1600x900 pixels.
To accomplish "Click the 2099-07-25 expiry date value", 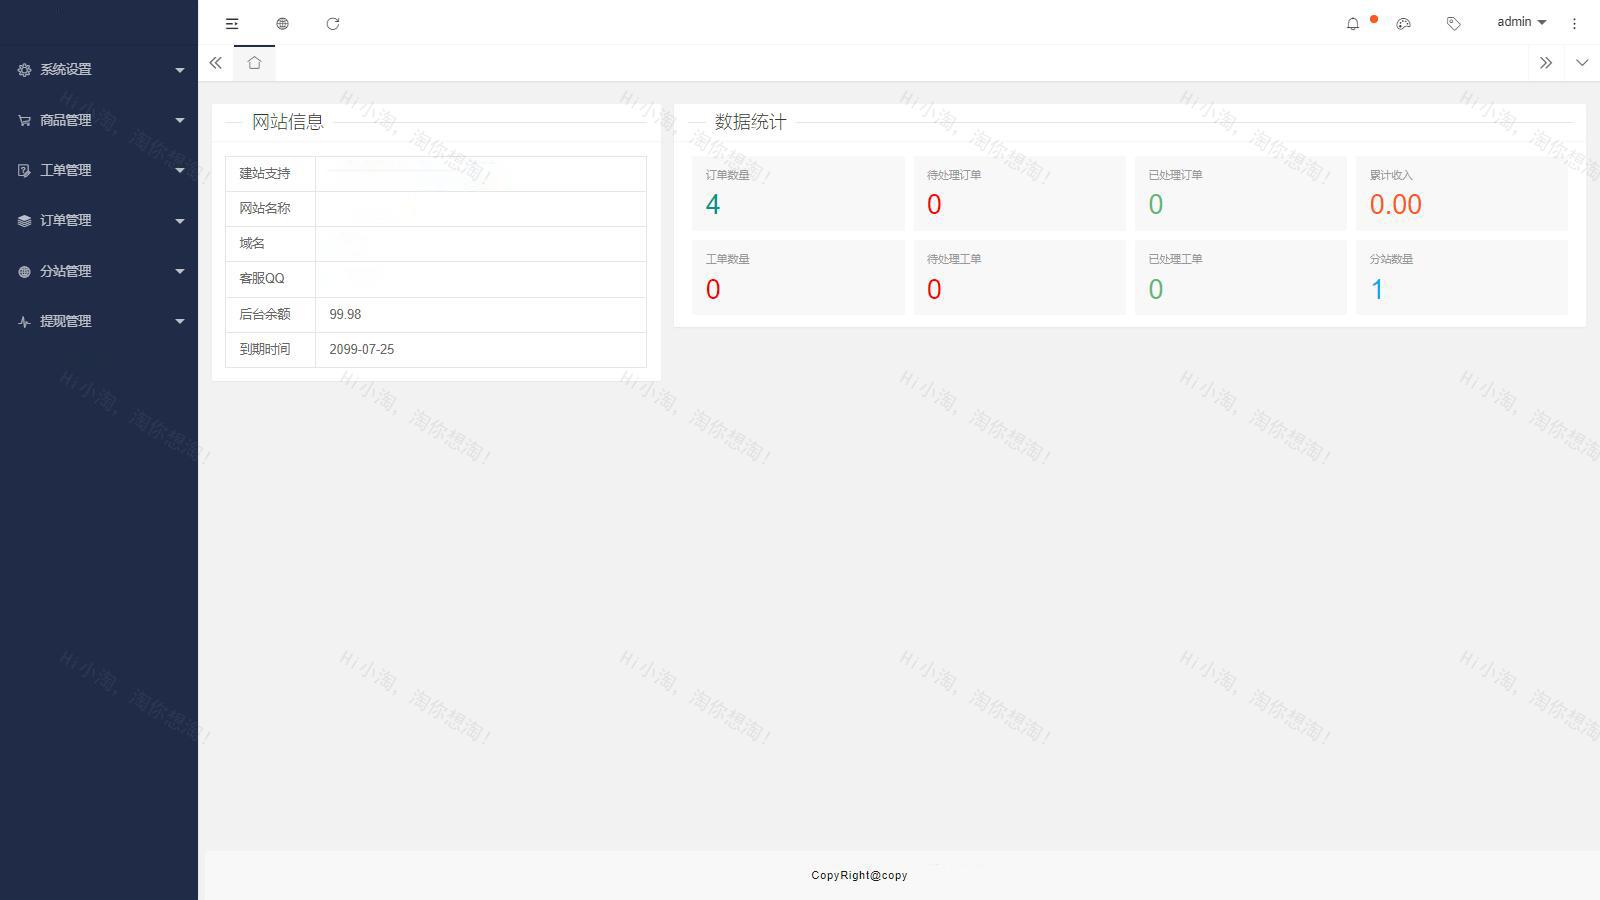I will pyautogui.click(x=362, y=349).
